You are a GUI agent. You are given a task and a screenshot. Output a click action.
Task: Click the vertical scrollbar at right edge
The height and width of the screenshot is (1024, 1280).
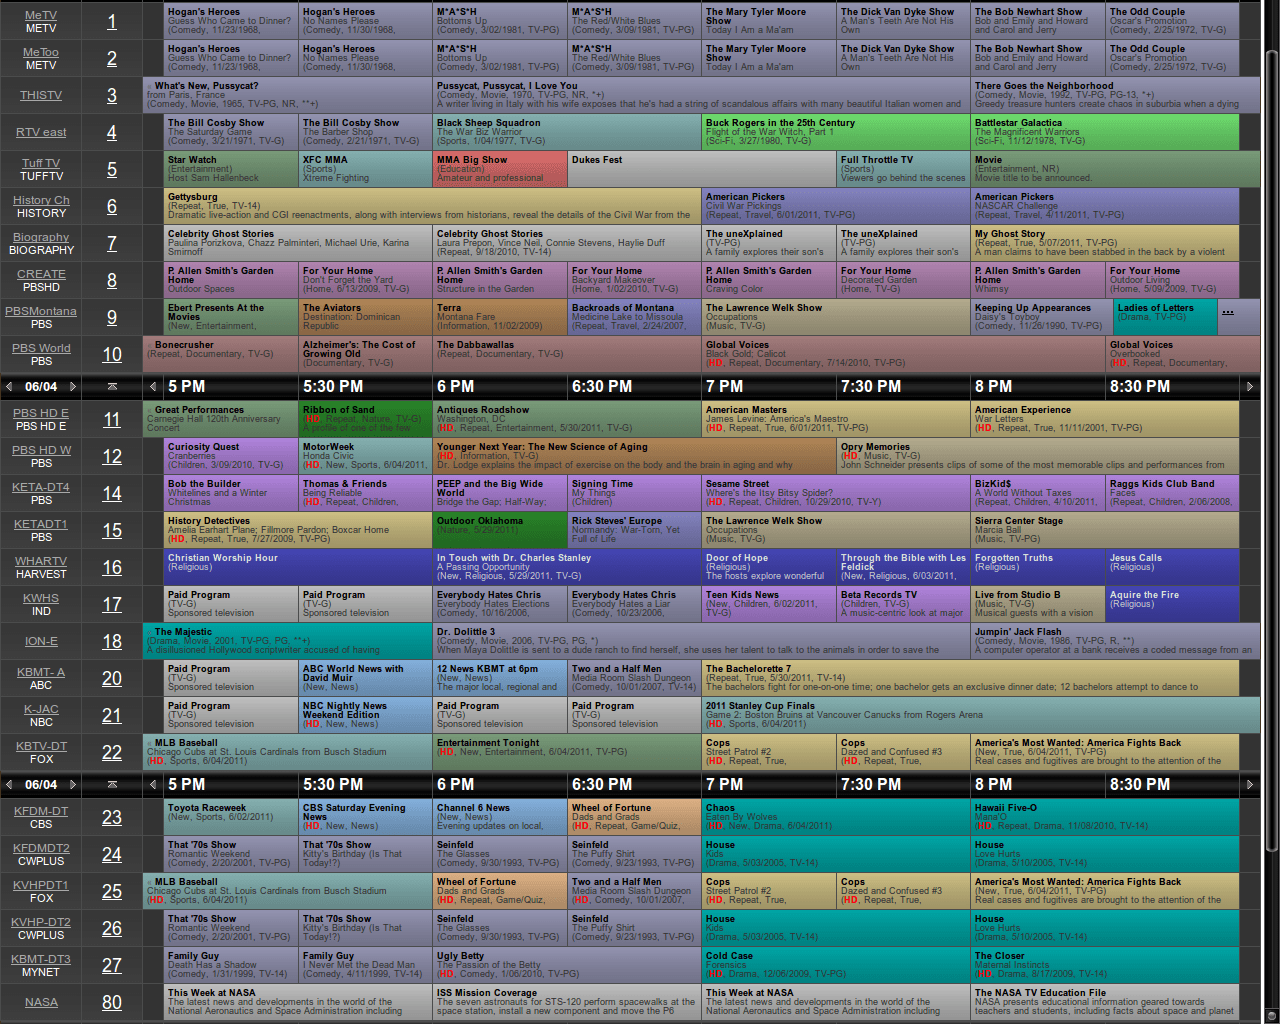point(1271,450)
